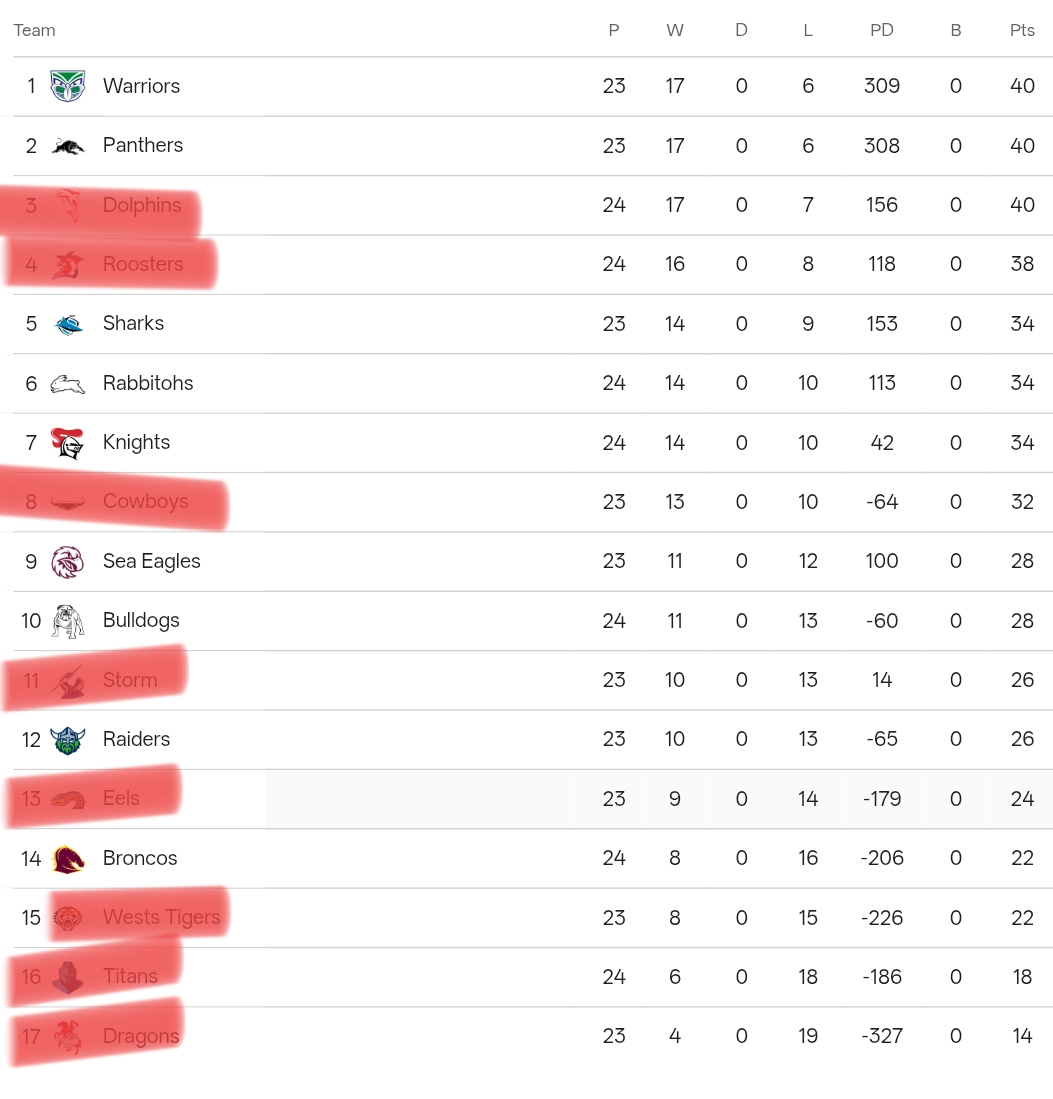This screenshot has height=1099, width=1053.
Task: Click the Rabbitohs rabbit logo
Action: (x=68, y=383)
